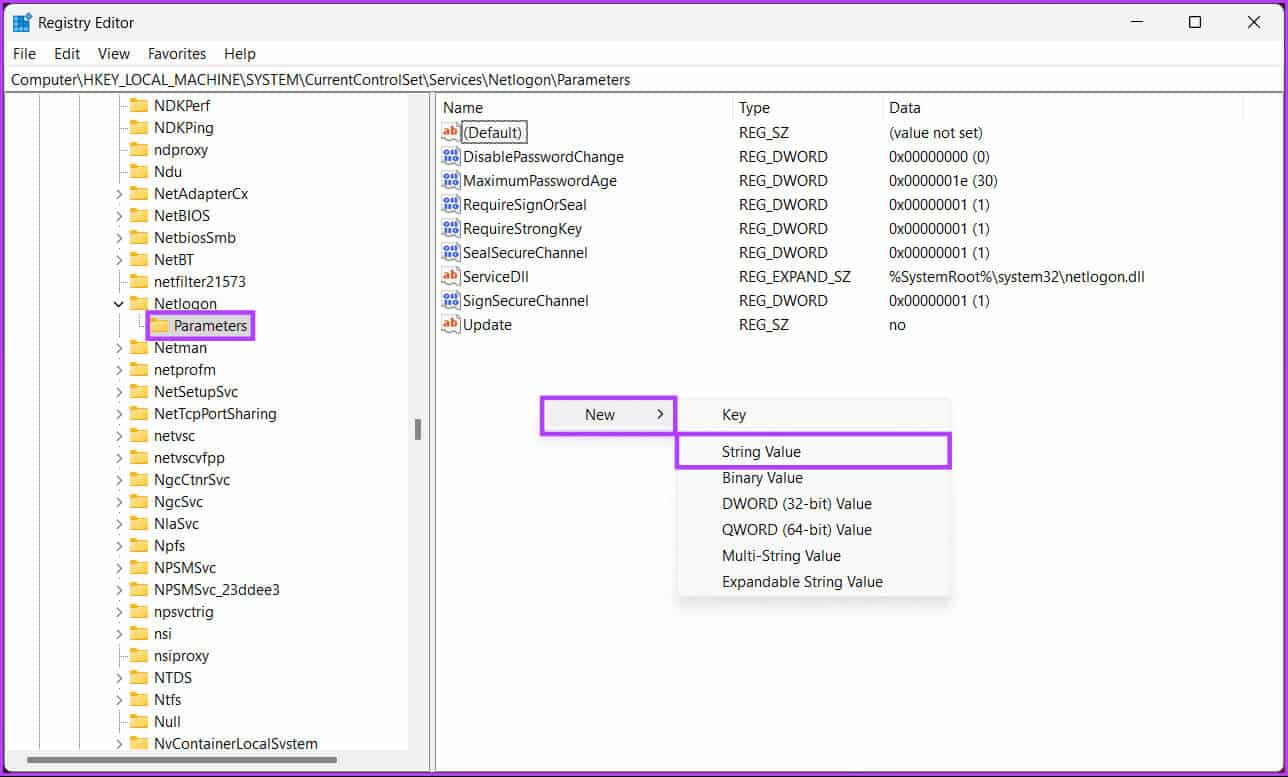
Task: Click the Parameters folder icon in tree
Action: [x=159, y=325]
